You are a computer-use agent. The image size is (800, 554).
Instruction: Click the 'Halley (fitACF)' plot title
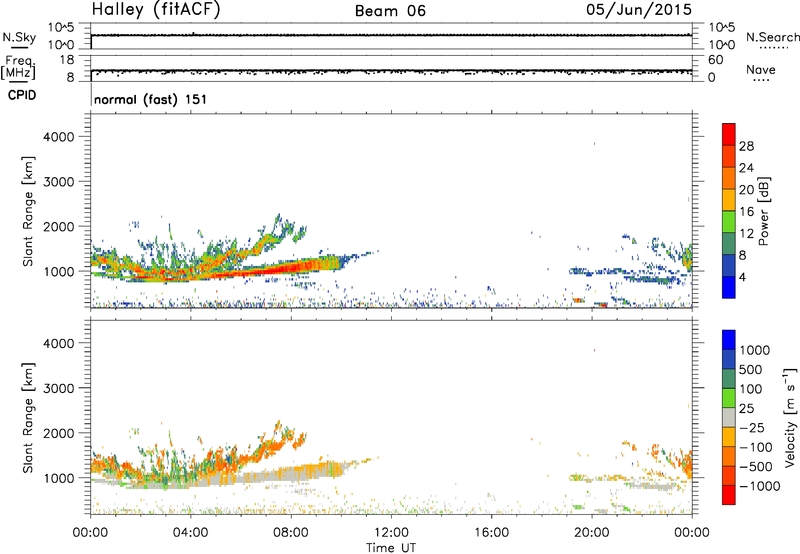[156, 10]
